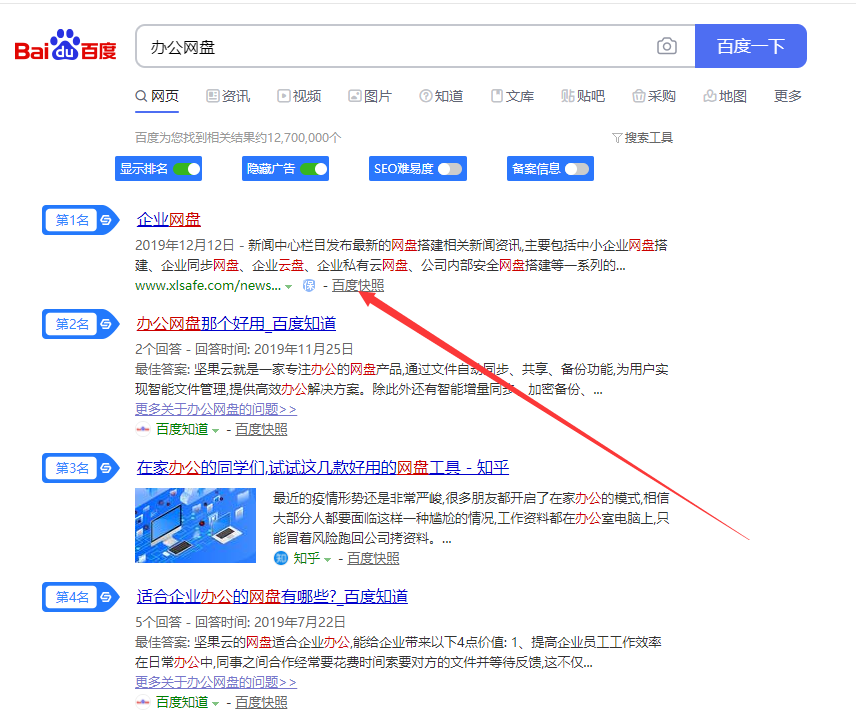The height and width of the screenshot is (721, 856).
Task: Click result count text 约12,700,000个
Action: click(x=298, y=138)
